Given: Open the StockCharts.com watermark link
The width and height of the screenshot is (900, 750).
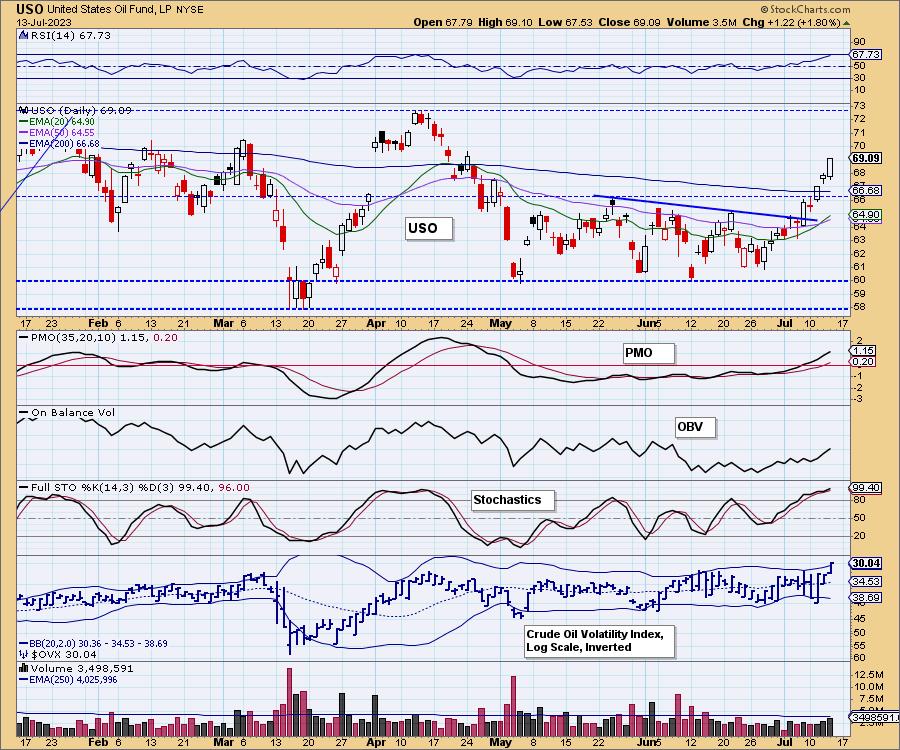Looking at the screenshot, I should [805, 9].
